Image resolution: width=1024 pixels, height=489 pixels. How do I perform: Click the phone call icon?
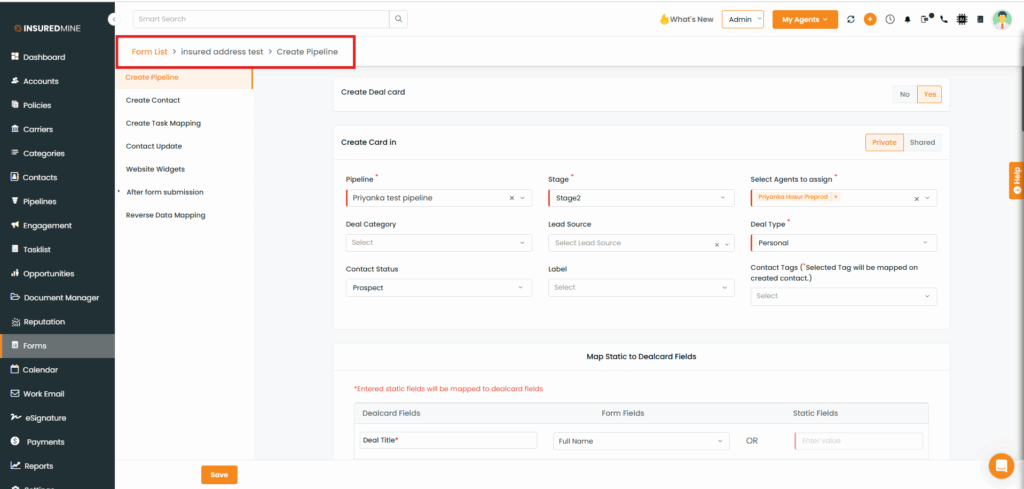click(x=944, y=19)
